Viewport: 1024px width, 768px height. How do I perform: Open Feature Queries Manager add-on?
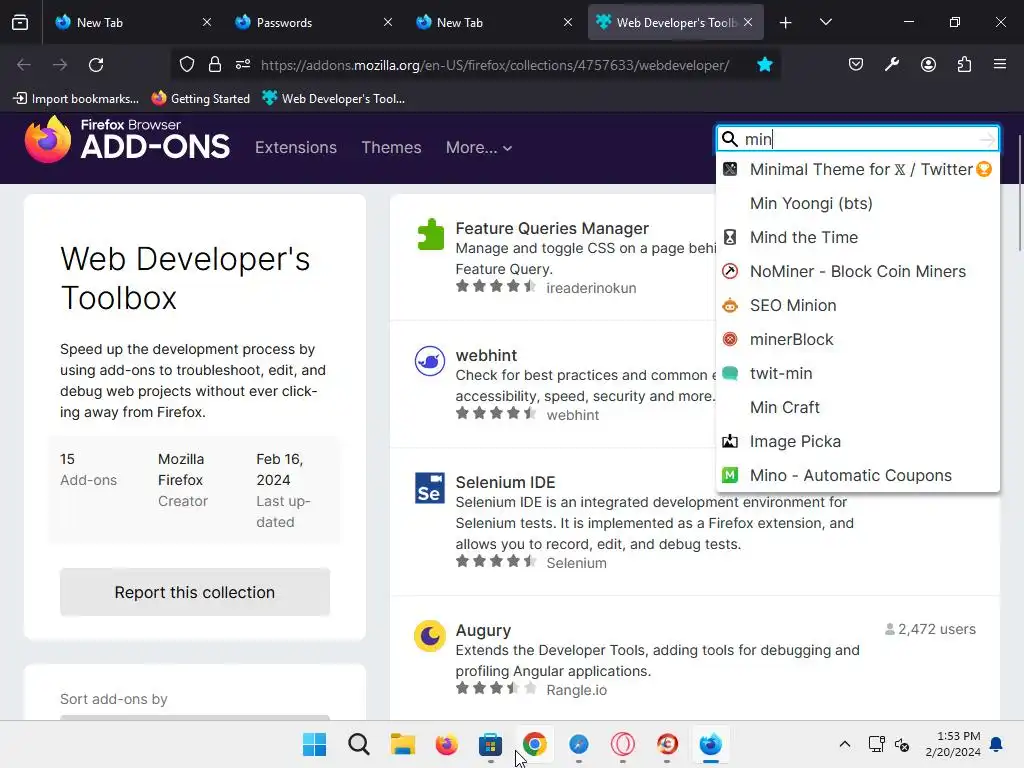pos(552,228)
